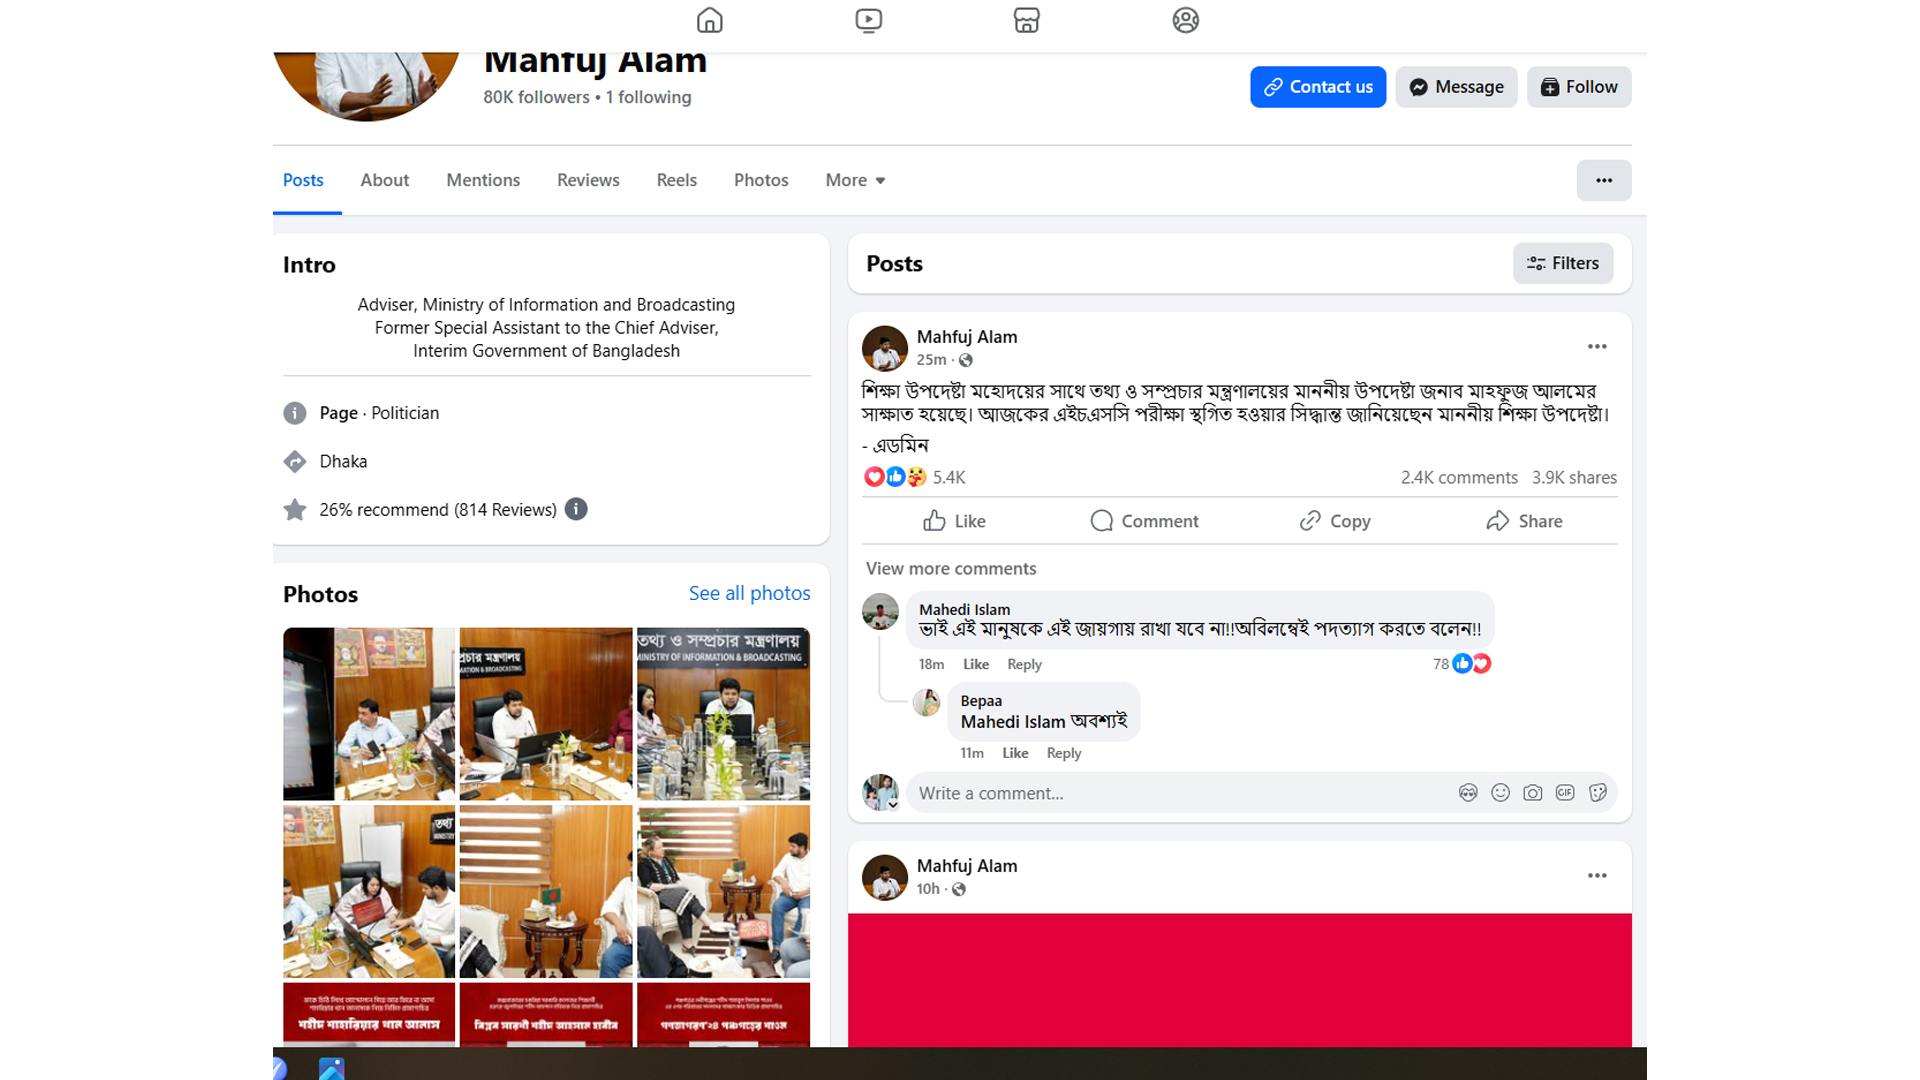Click the review info icon next to 814 Reviews
Image resolution: width=1920 pixels, height=1080 pixels.
coord(576,509)
